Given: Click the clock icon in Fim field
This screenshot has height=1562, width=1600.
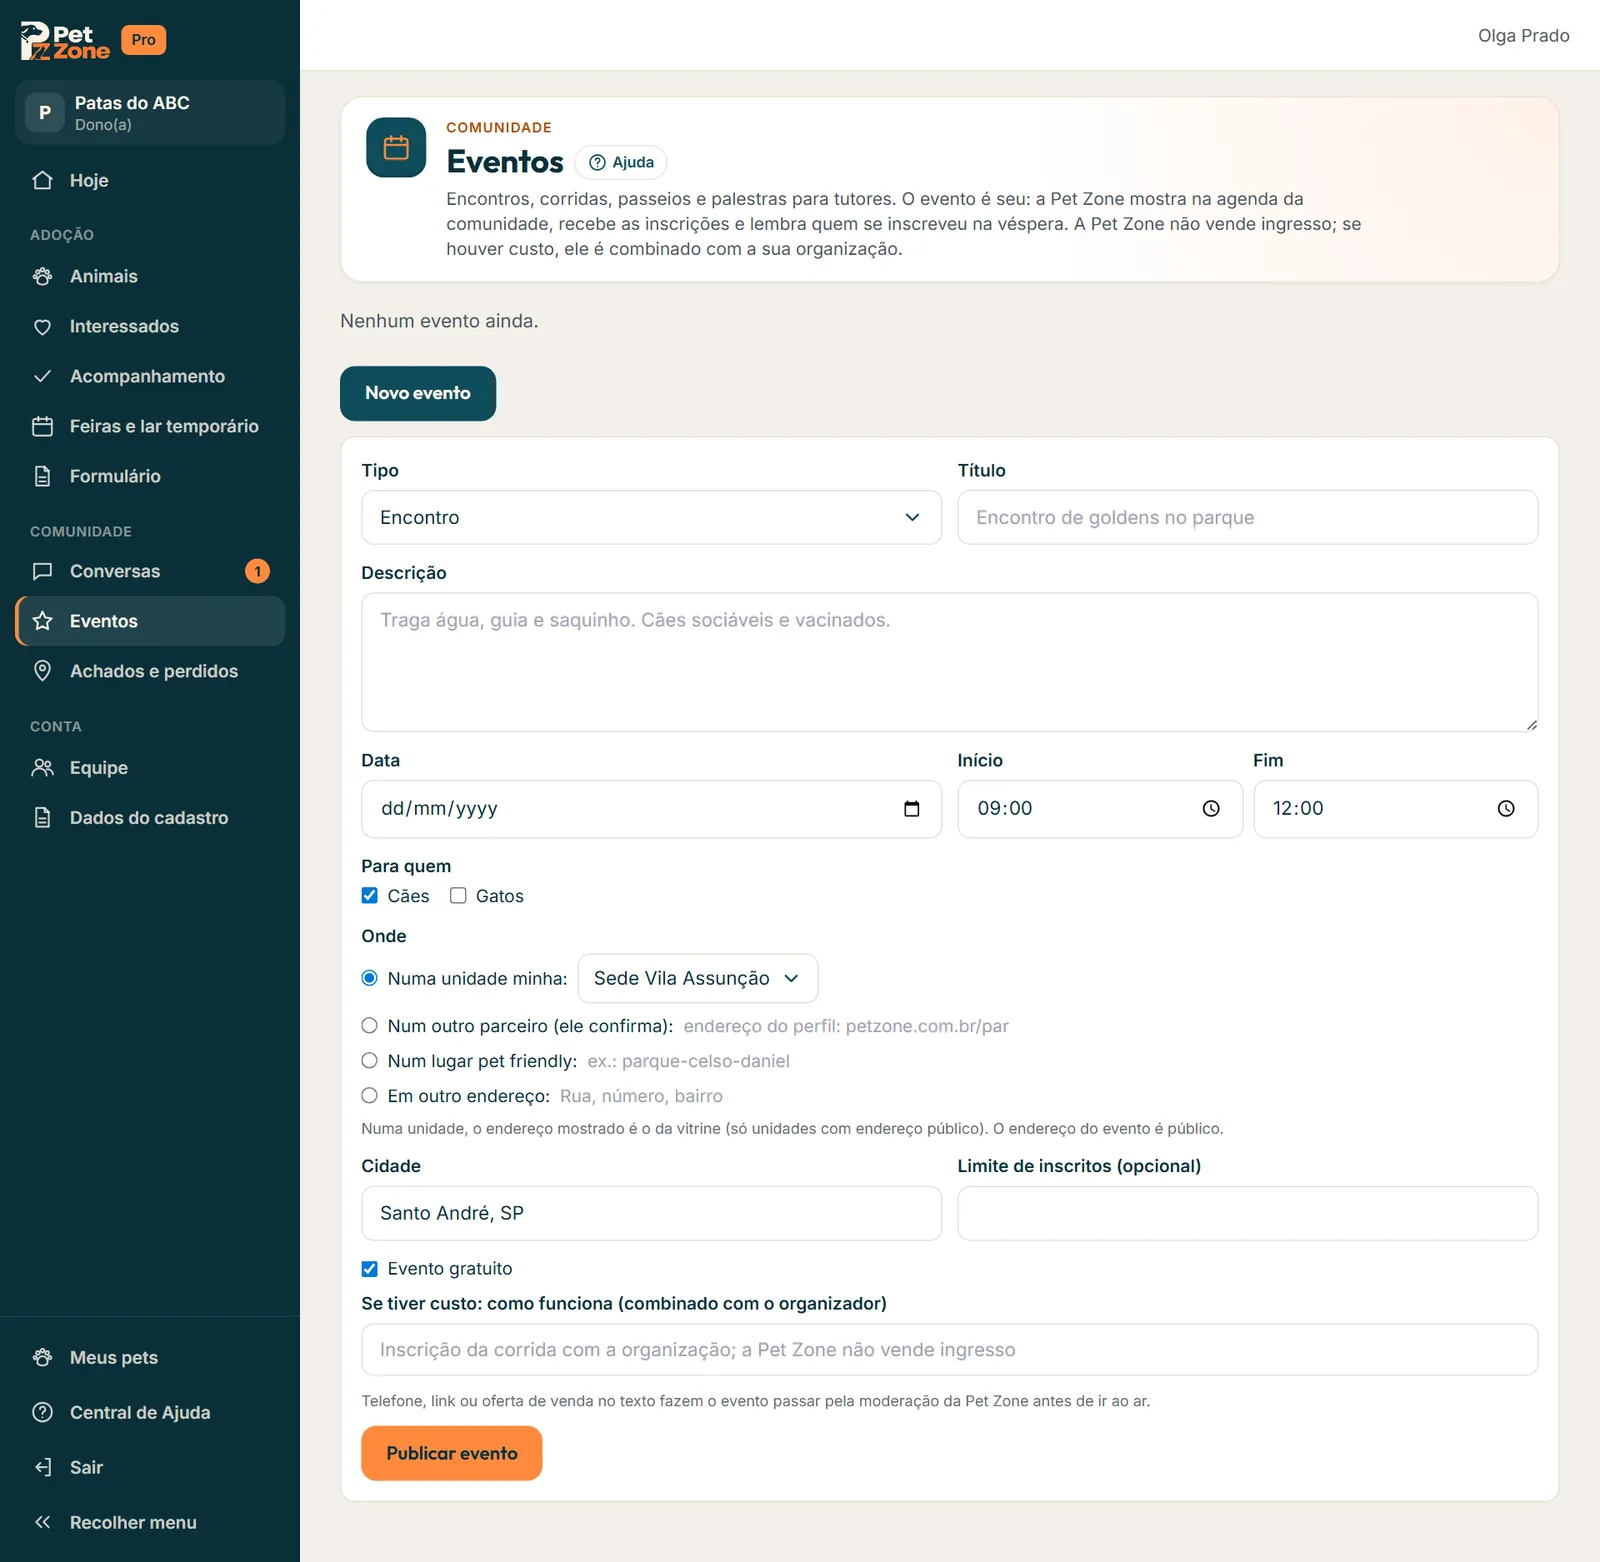Looking at the screenshot, I should (x=1506, y=809).
